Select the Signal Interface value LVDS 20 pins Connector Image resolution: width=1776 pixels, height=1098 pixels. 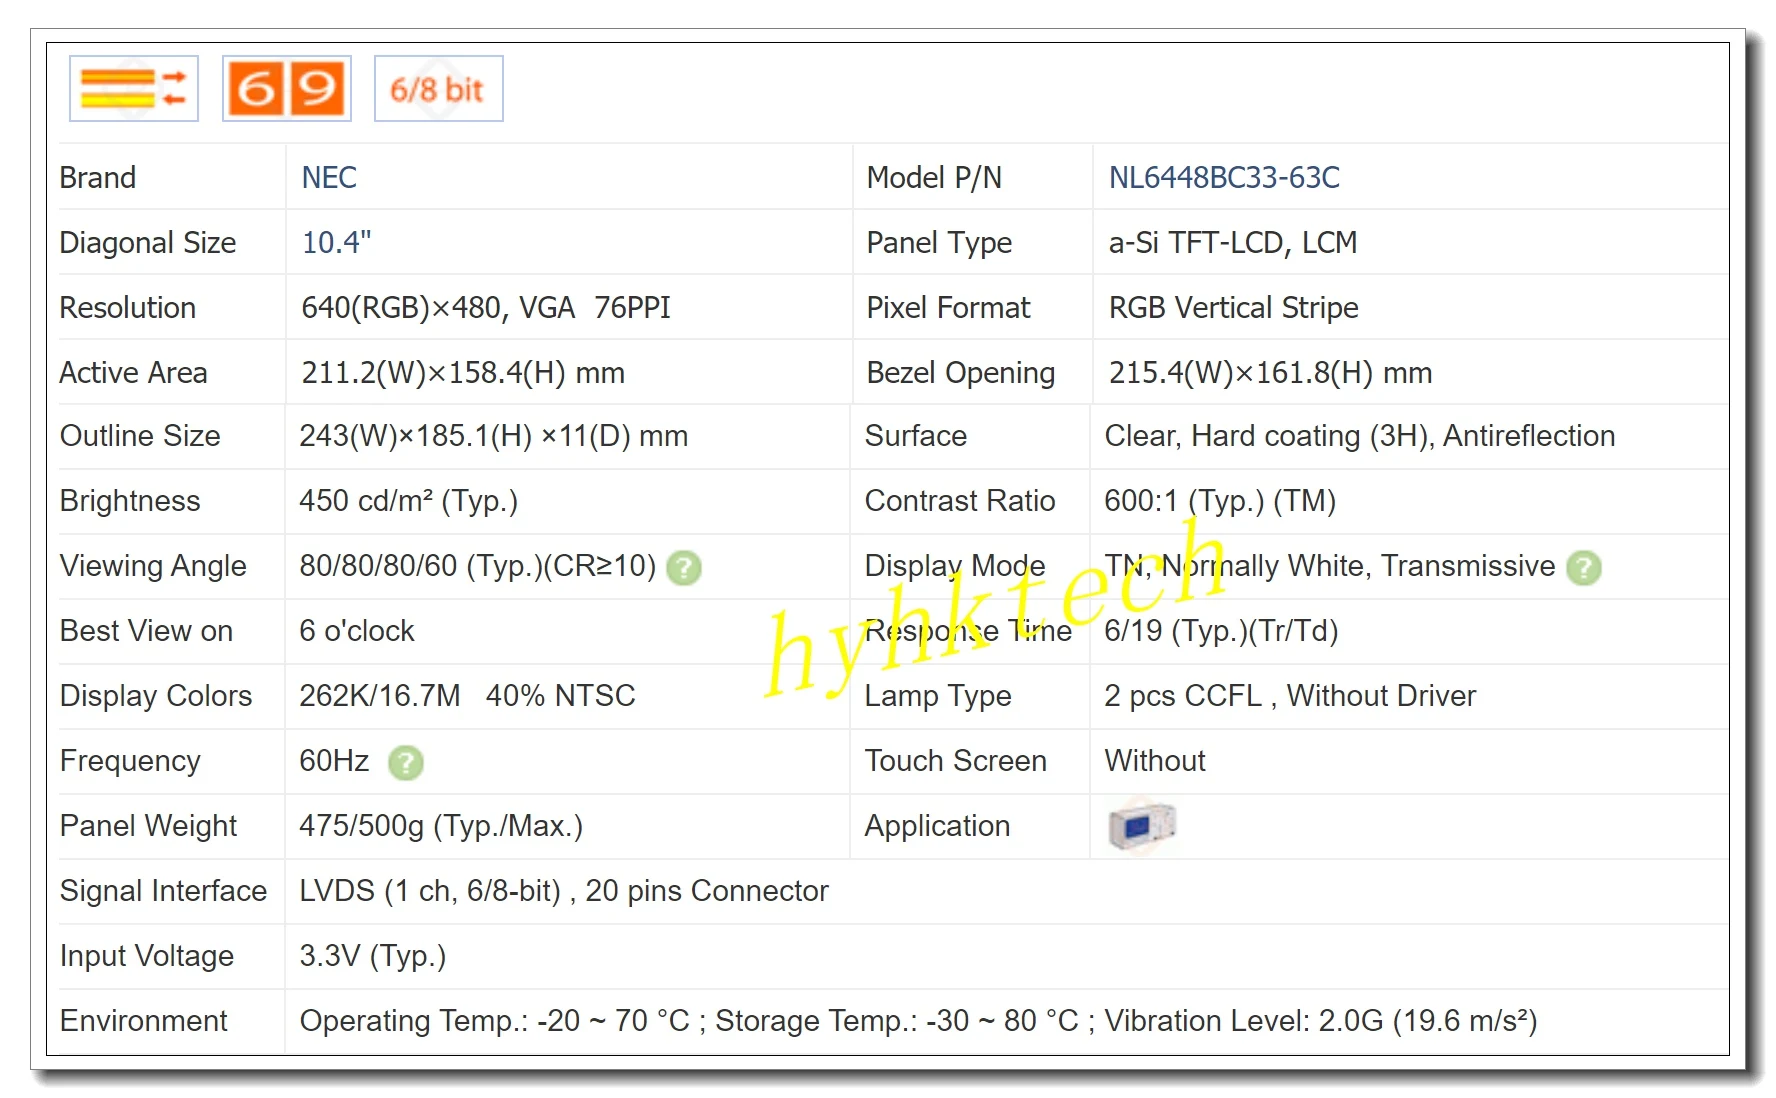[564, 891]
